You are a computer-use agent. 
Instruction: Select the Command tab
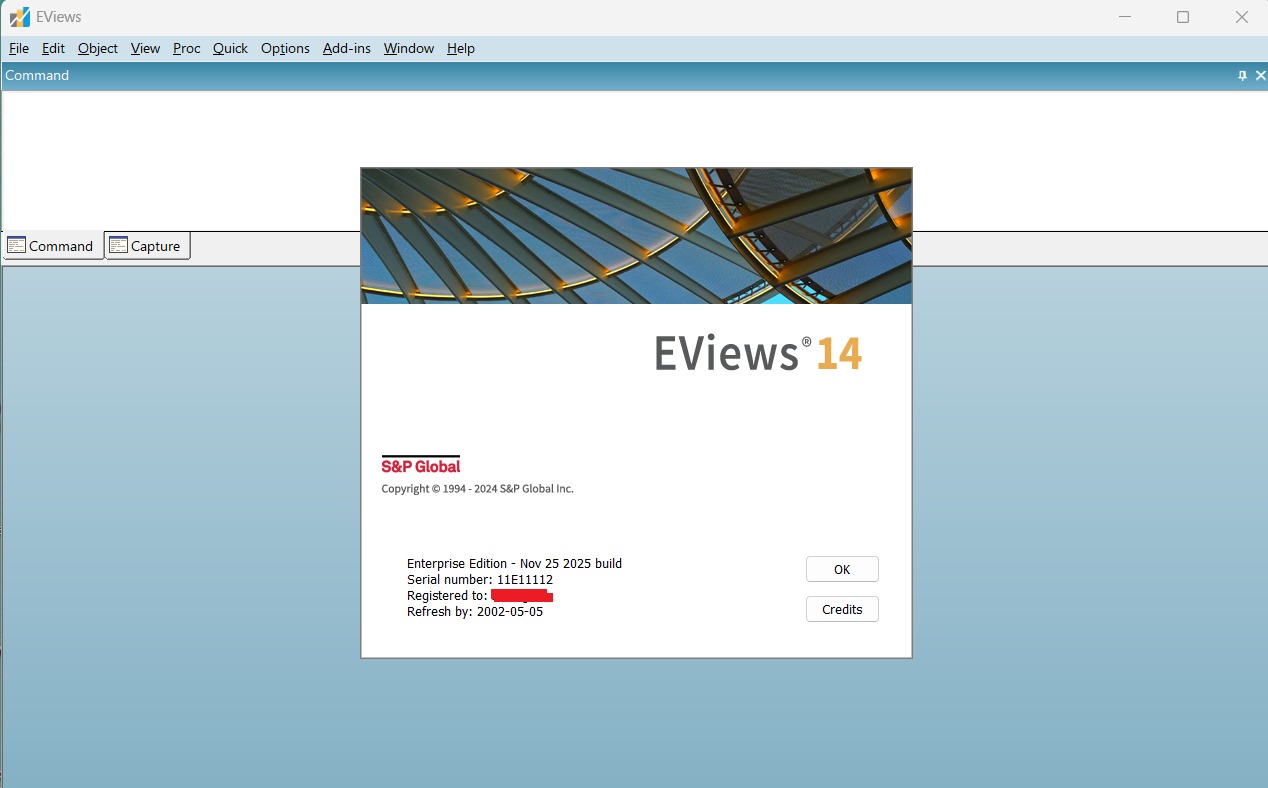[52, 246]
